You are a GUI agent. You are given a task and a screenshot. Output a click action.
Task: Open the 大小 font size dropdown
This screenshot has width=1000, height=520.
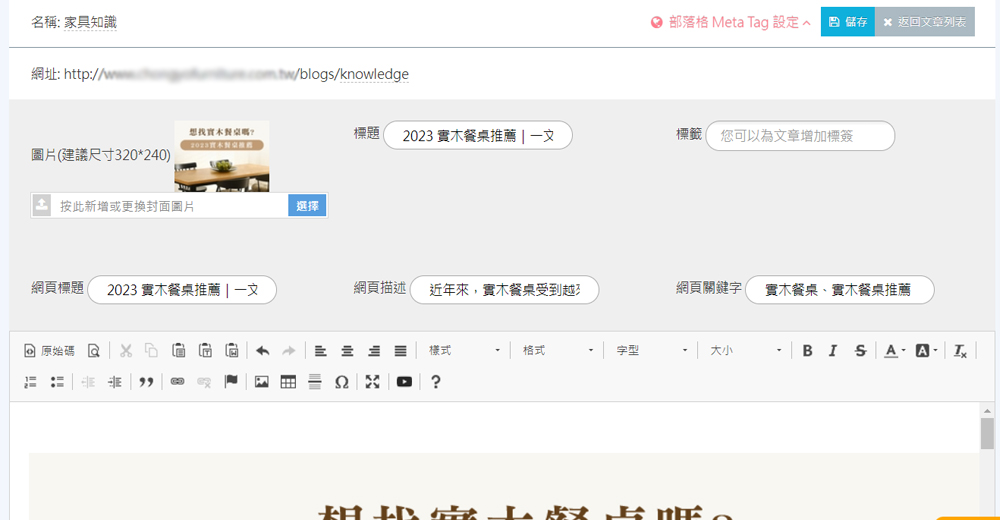point(746,351)
